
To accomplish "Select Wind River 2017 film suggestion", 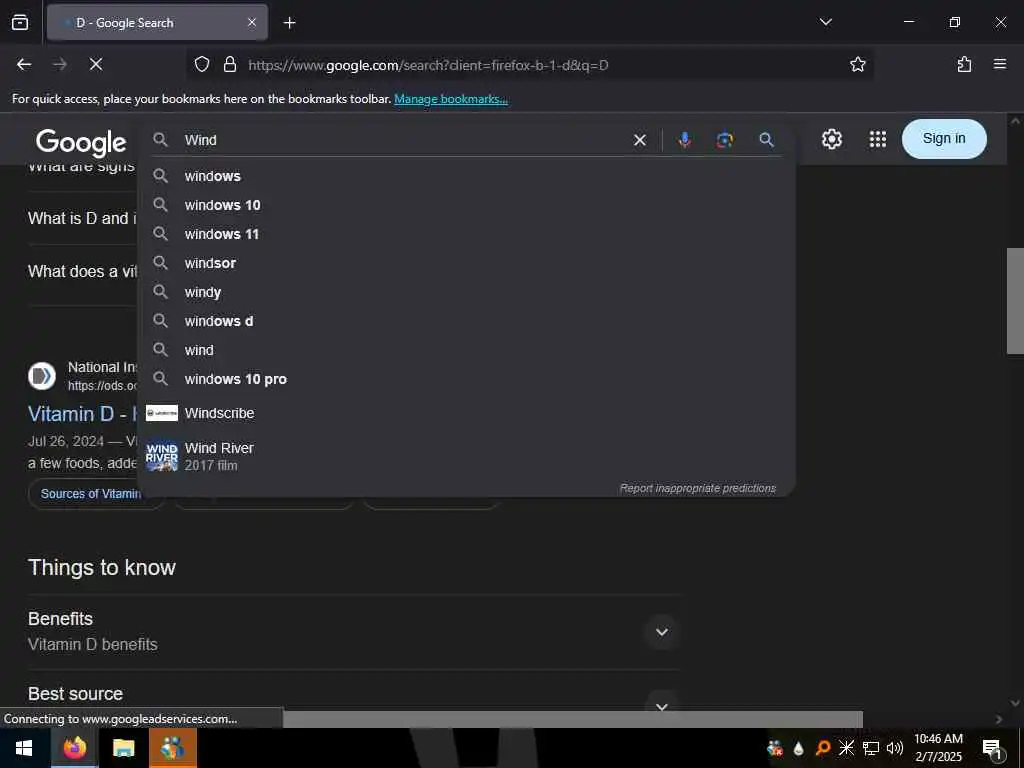I will click(466, 456).
